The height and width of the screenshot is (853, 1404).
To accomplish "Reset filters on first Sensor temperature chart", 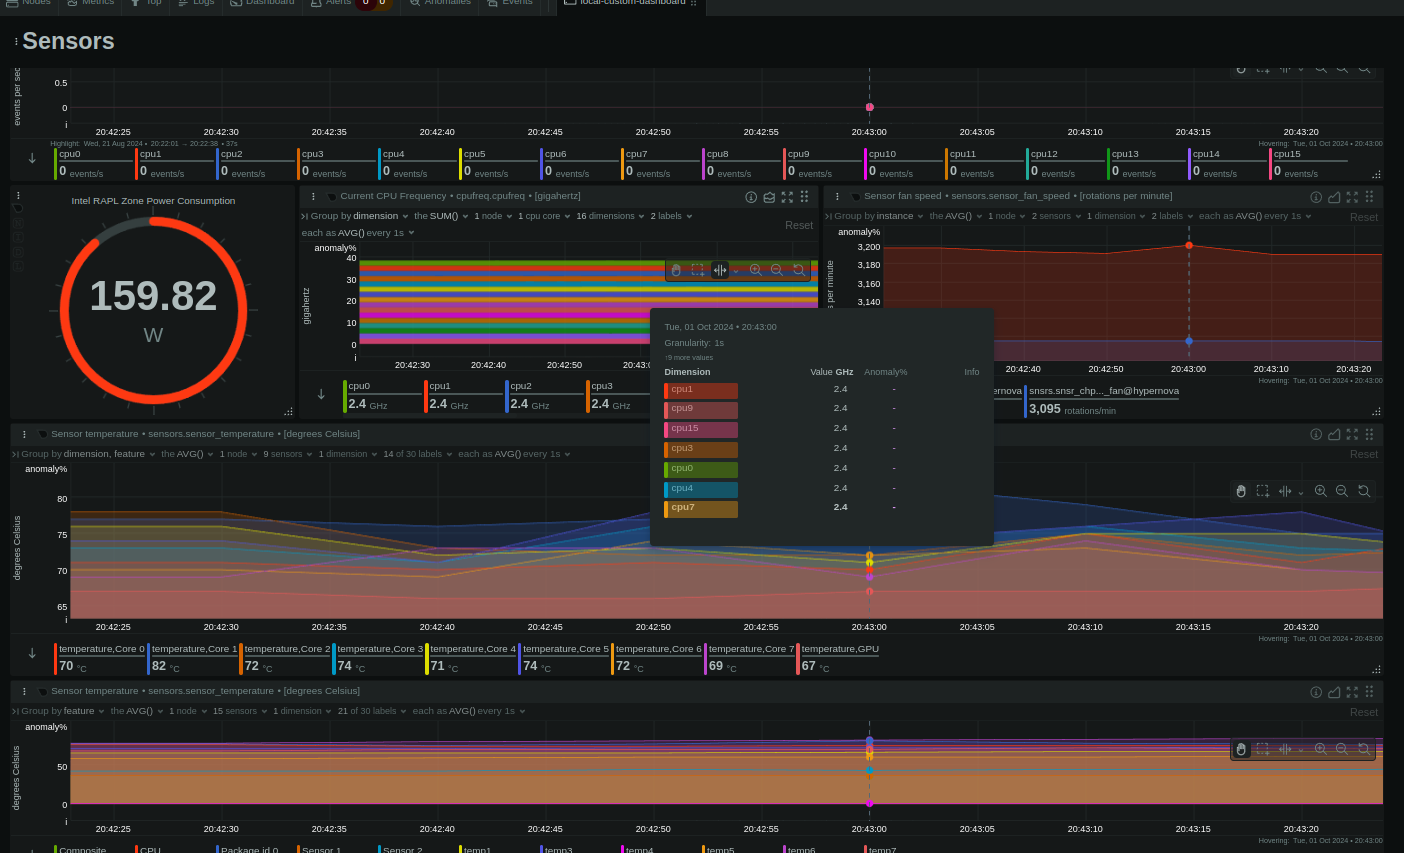I will coord(1364,454).
